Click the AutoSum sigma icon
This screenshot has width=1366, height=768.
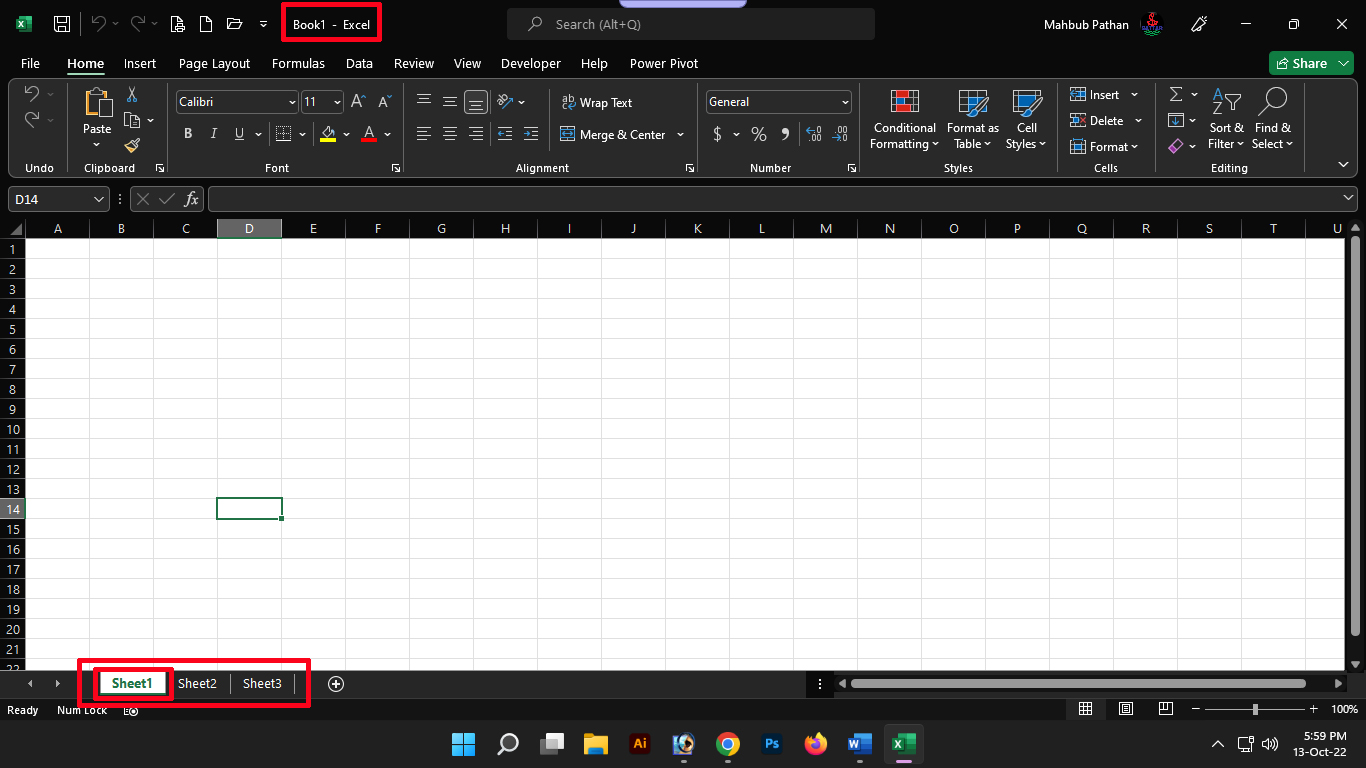tap(1176, 94)
